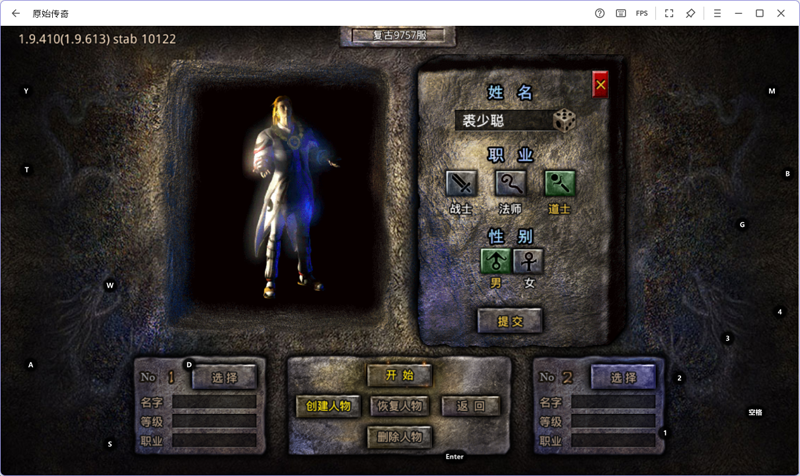This screenshot has width=800, height=476.
Task: Click the Y key mapping marker
Action: [x=26, y=91]
